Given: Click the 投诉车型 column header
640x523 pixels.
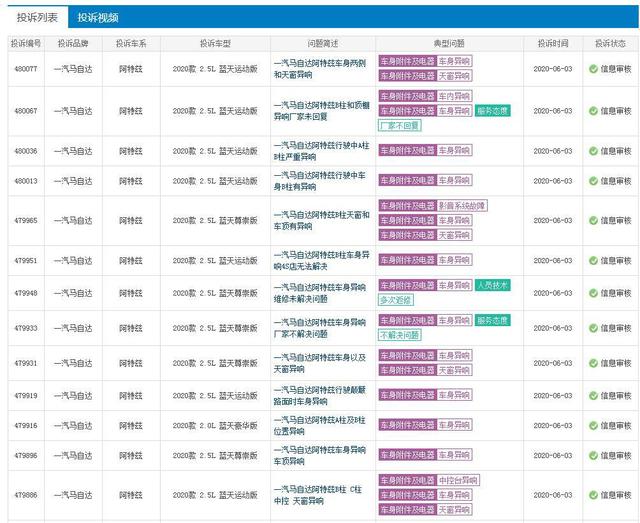Looking at the screenshot, I should click(215, 44).
